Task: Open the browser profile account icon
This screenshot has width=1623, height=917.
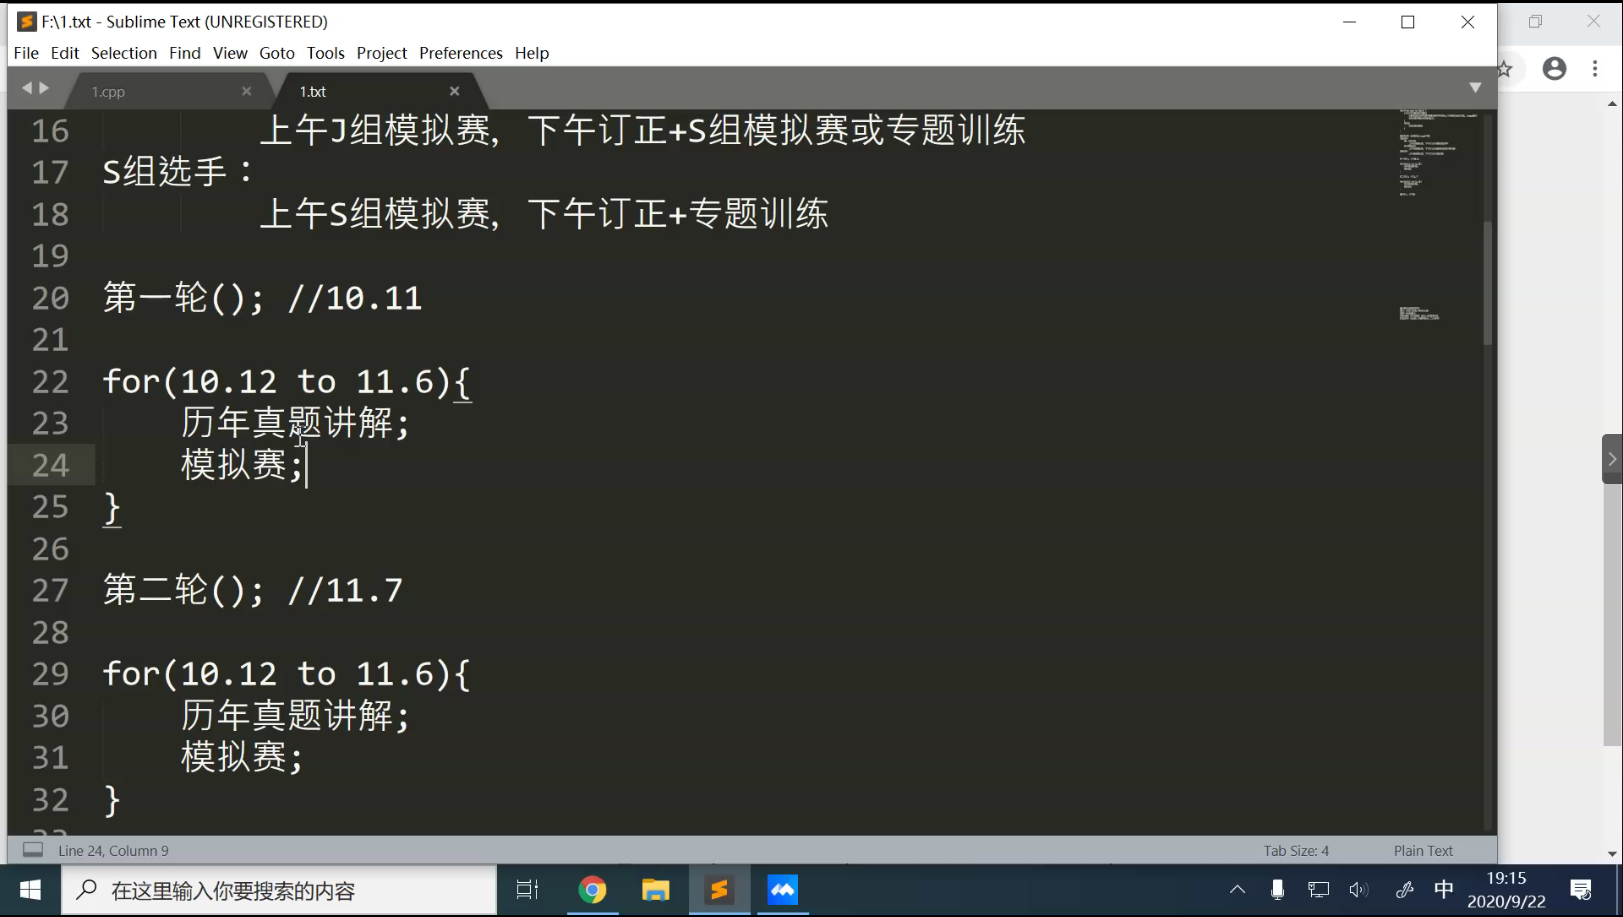Action: pos(1554,68)
